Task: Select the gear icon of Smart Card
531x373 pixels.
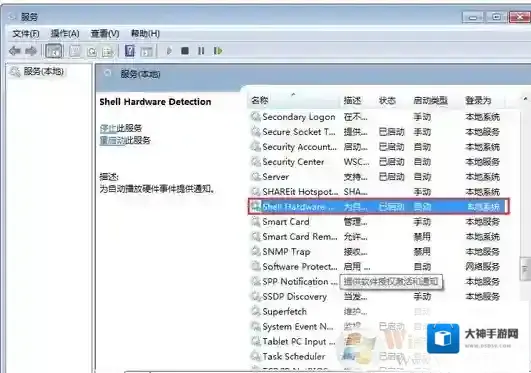Action: (x=255, y=222)
